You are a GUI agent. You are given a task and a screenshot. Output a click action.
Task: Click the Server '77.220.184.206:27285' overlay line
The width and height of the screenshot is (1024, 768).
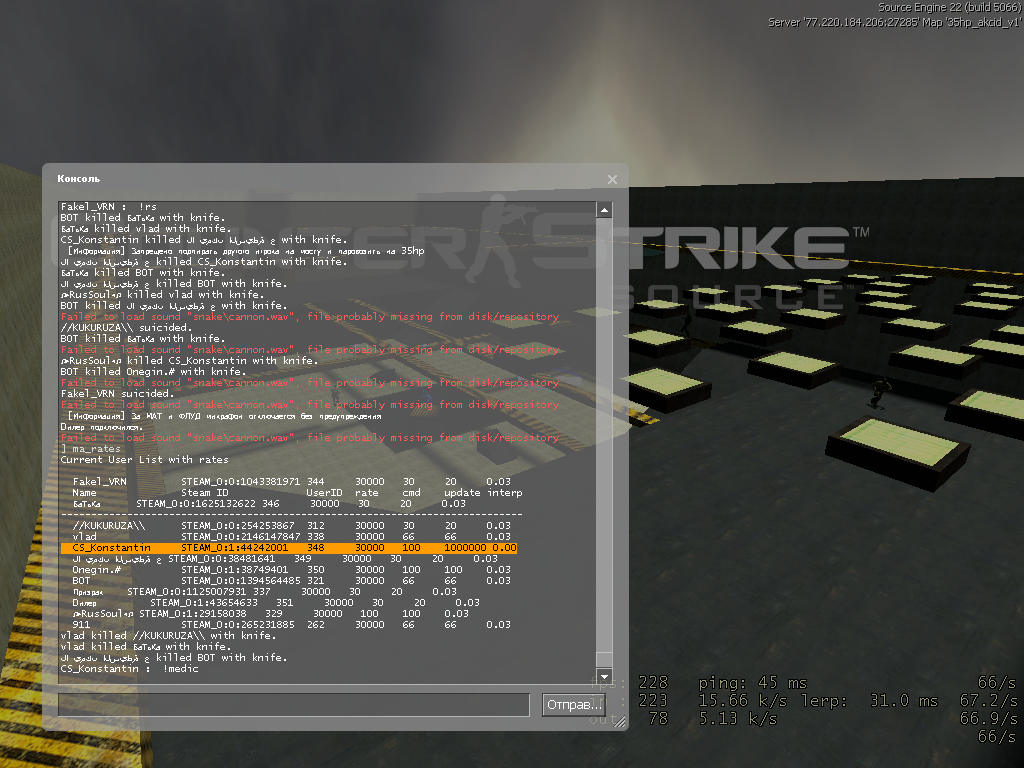894,22
